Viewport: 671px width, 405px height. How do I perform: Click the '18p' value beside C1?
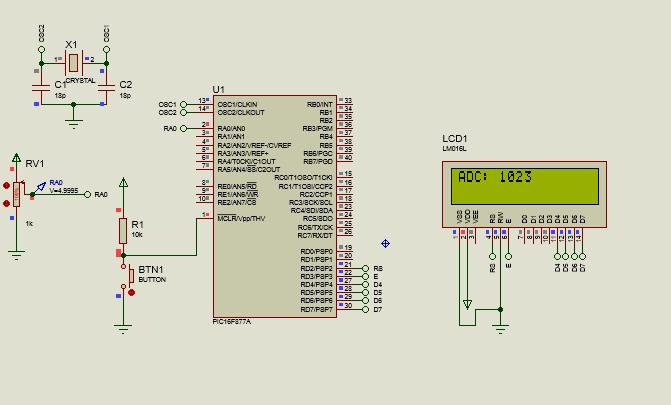click(x=60, y=95)
